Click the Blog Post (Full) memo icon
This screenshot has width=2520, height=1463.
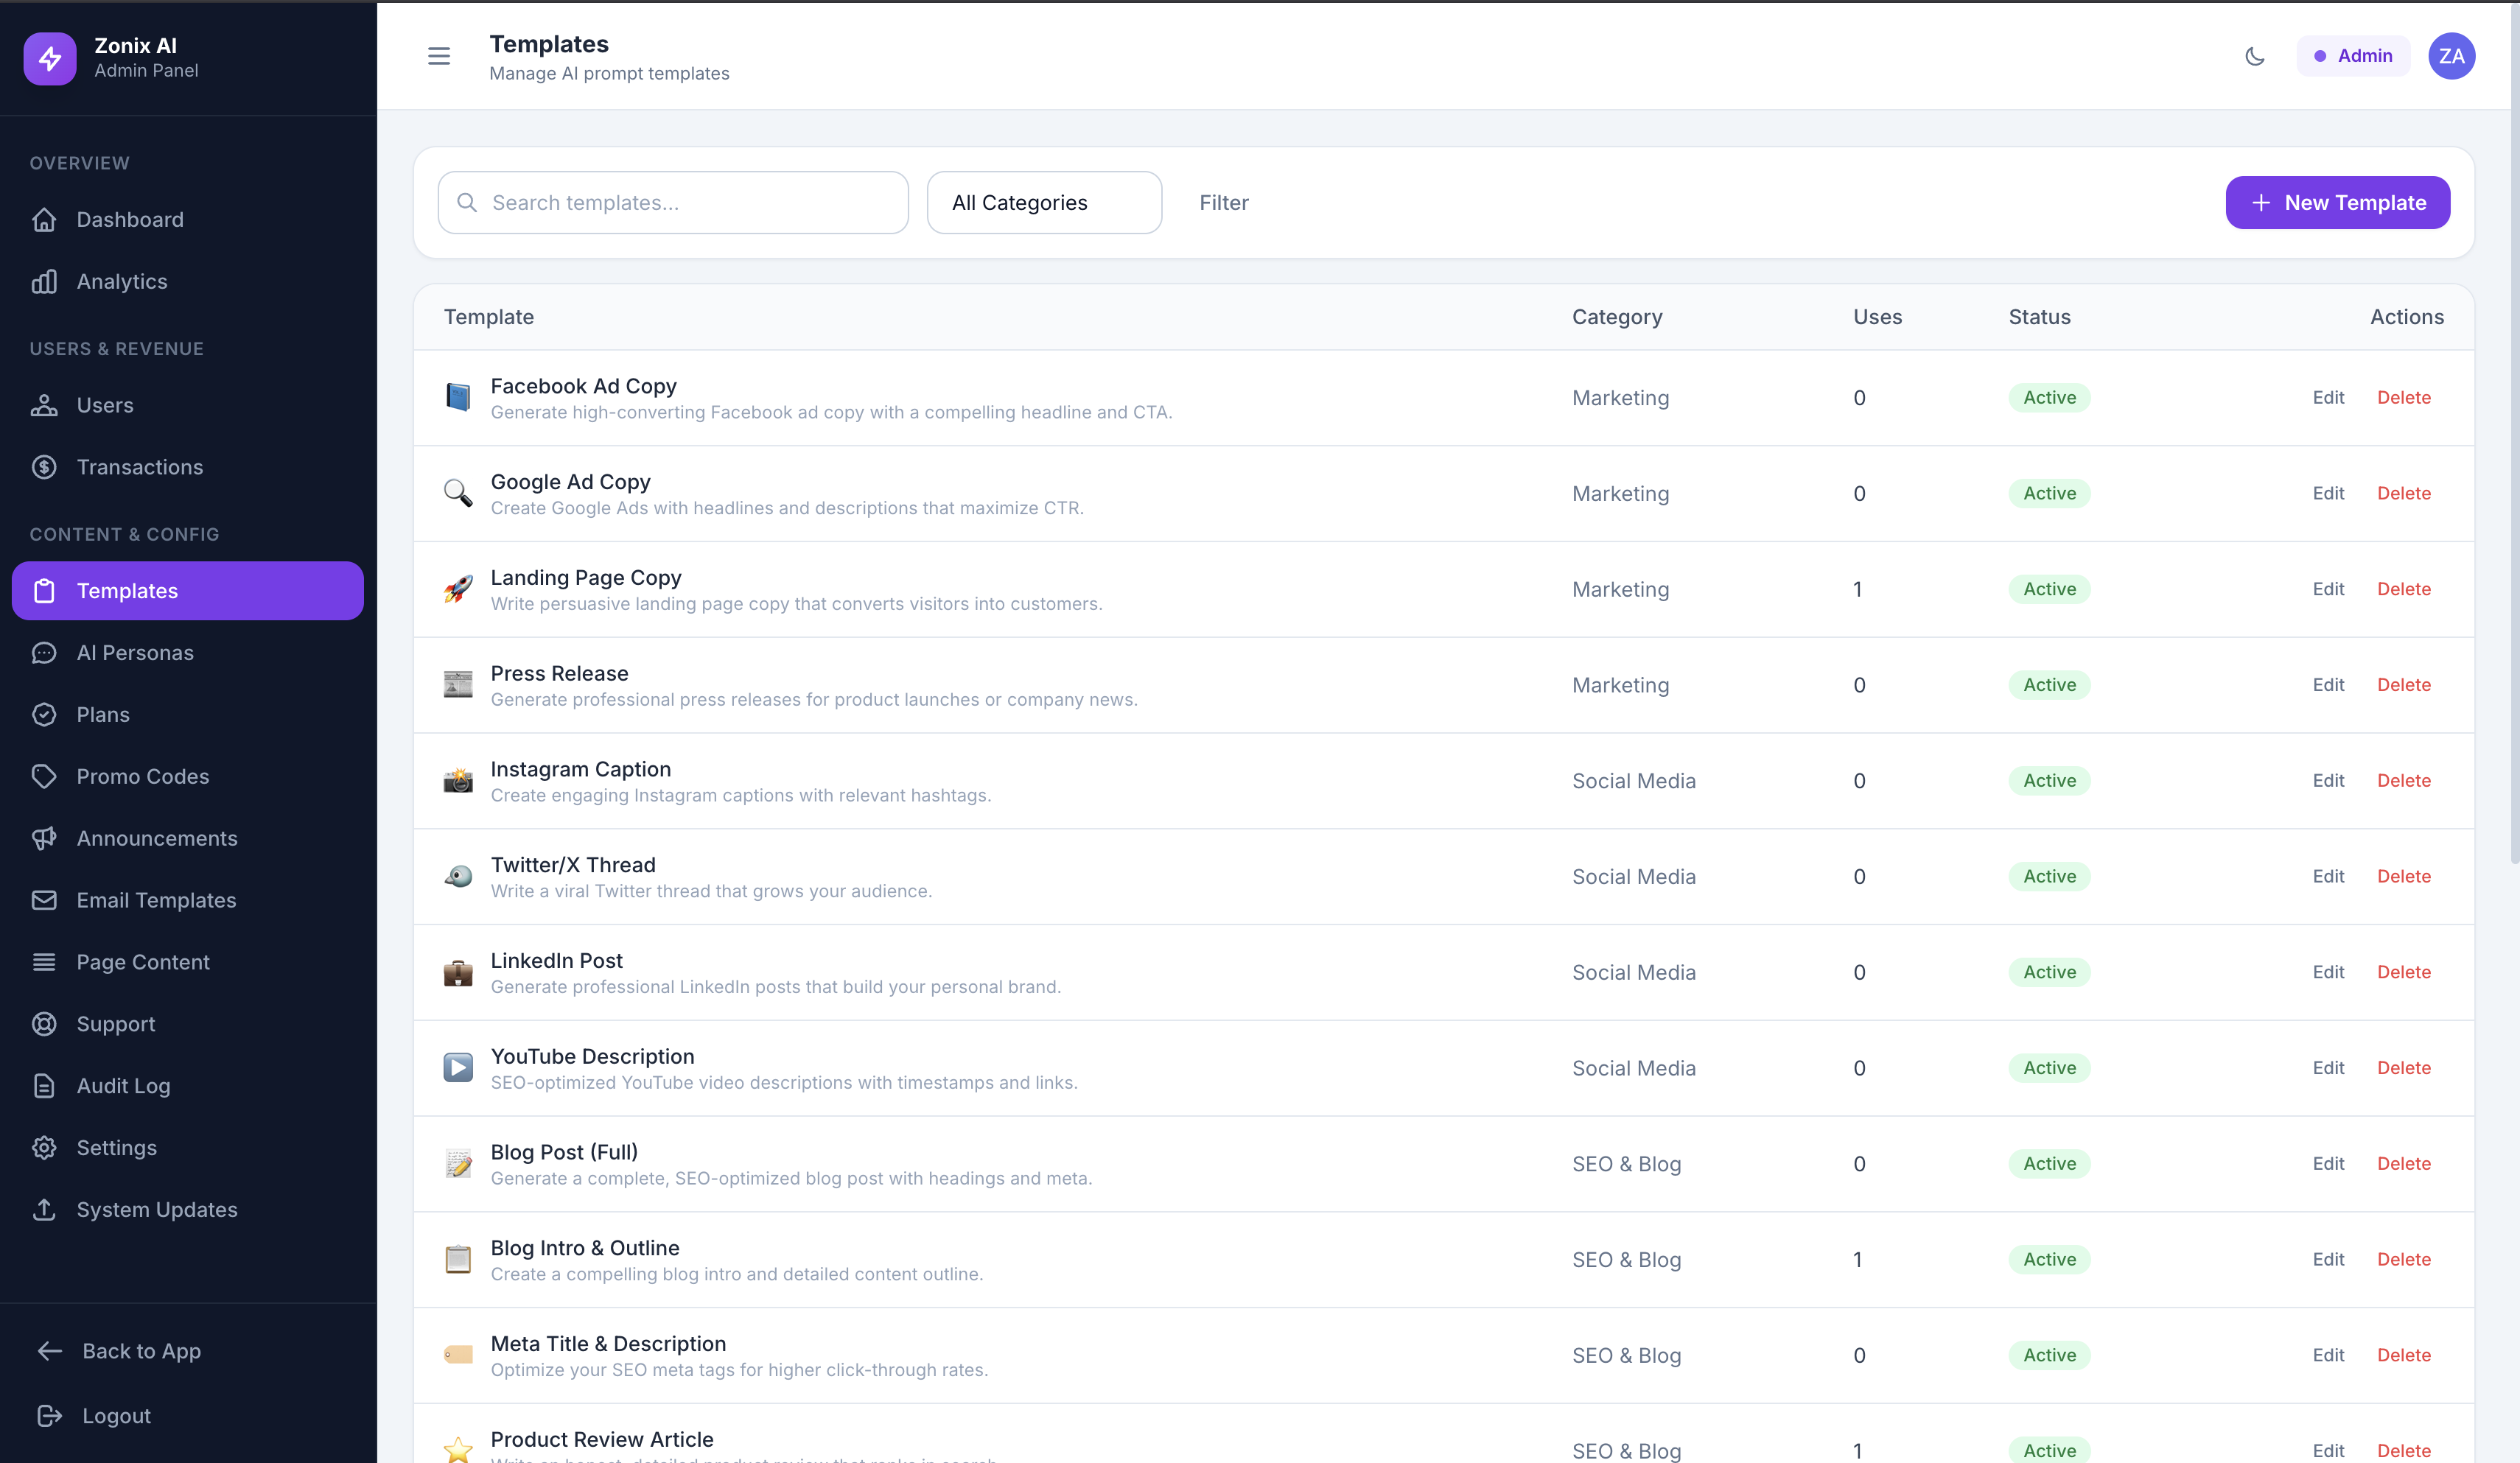point(458,1164)
